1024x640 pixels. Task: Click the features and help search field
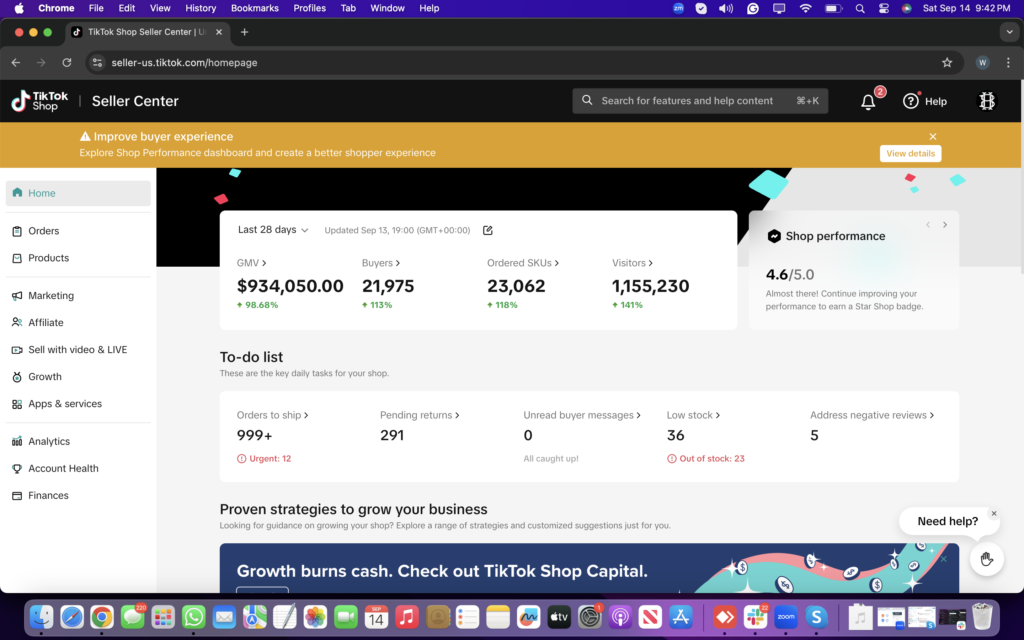[x=699, y=101]
